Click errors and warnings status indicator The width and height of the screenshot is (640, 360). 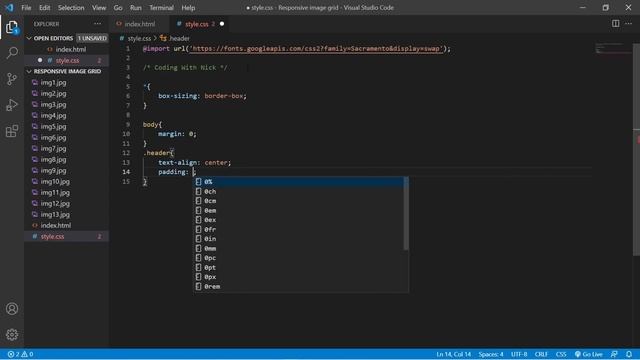coord(20,354)
